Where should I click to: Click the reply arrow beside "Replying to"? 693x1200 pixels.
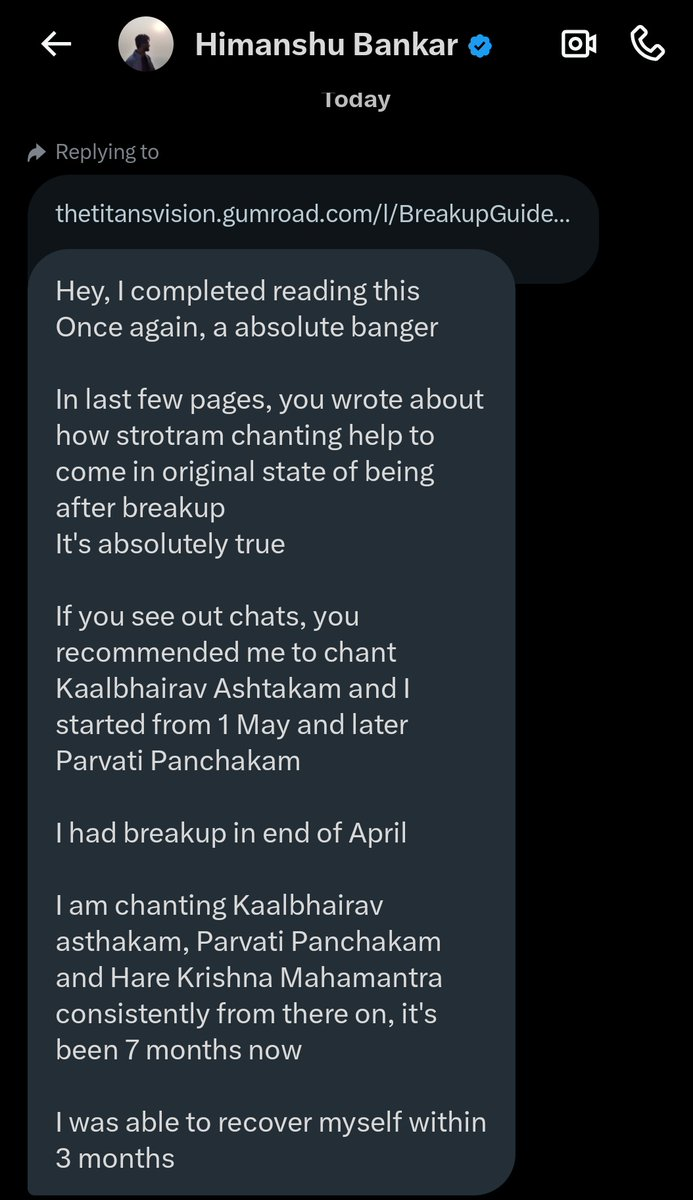pyautogui.click(x=38, y=152)
